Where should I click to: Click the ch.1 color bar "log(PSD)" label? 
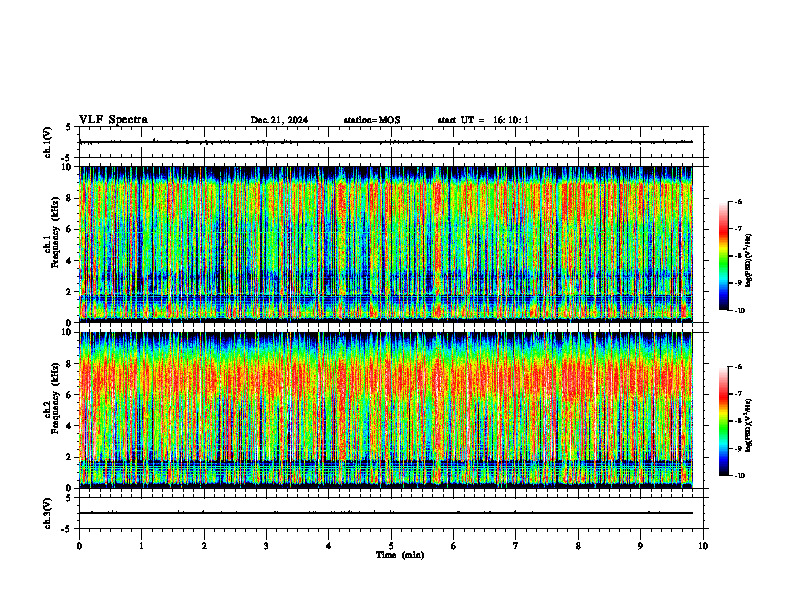click(749, 261)
